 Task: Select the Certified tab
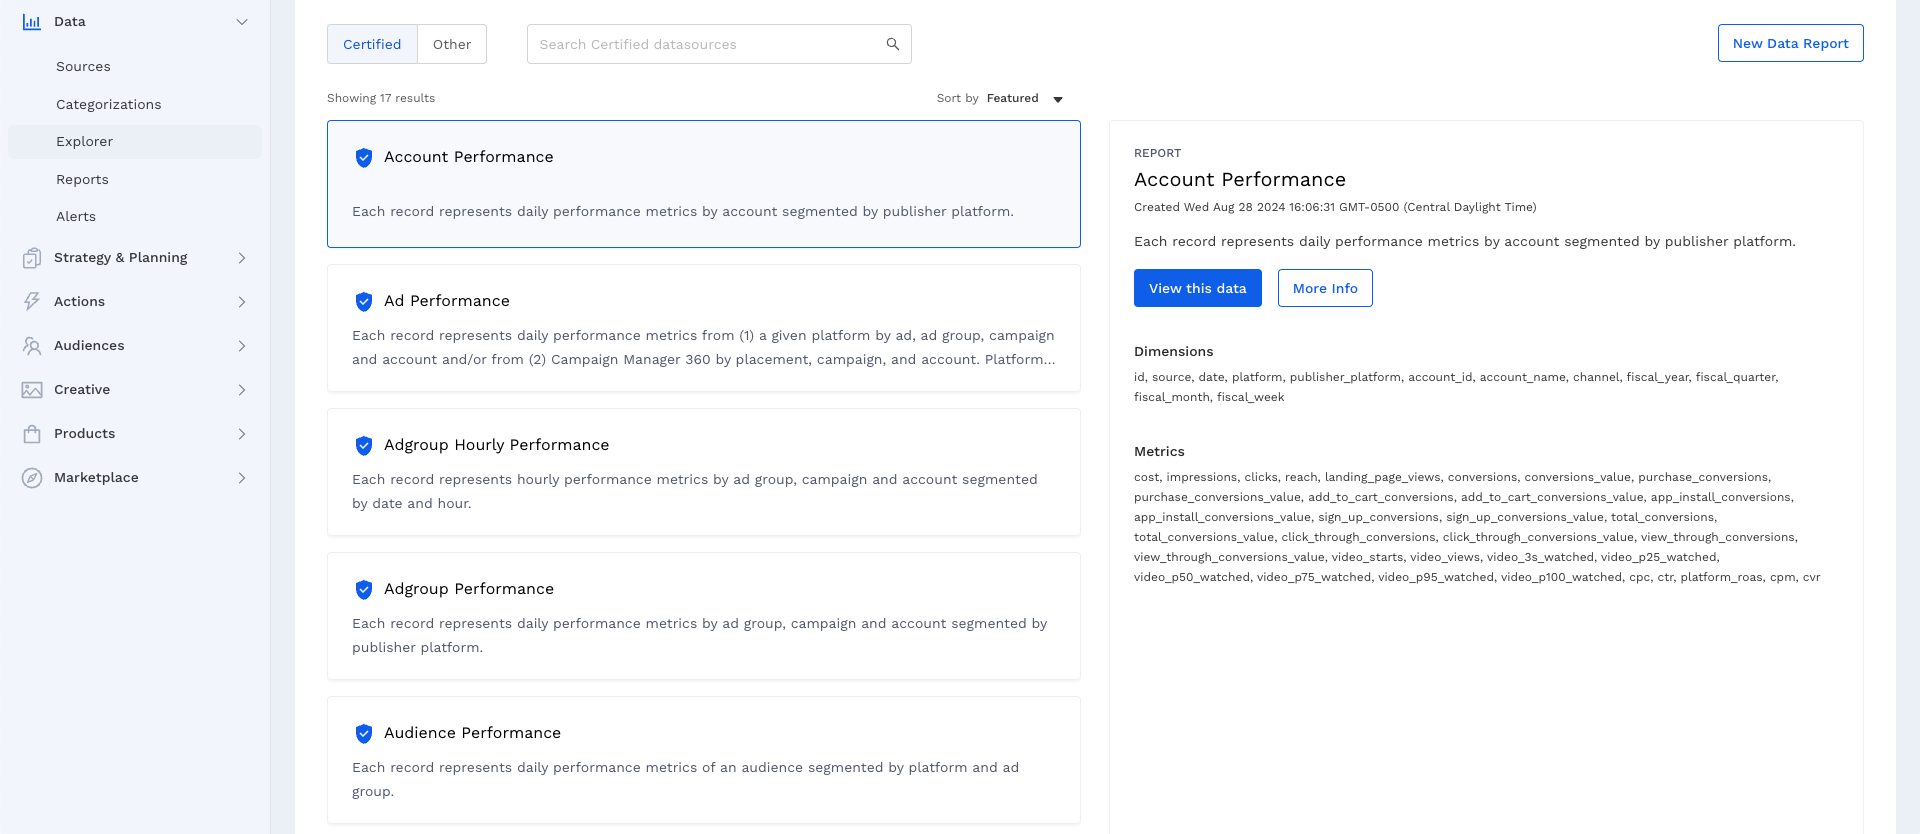(x=372, y=44)
